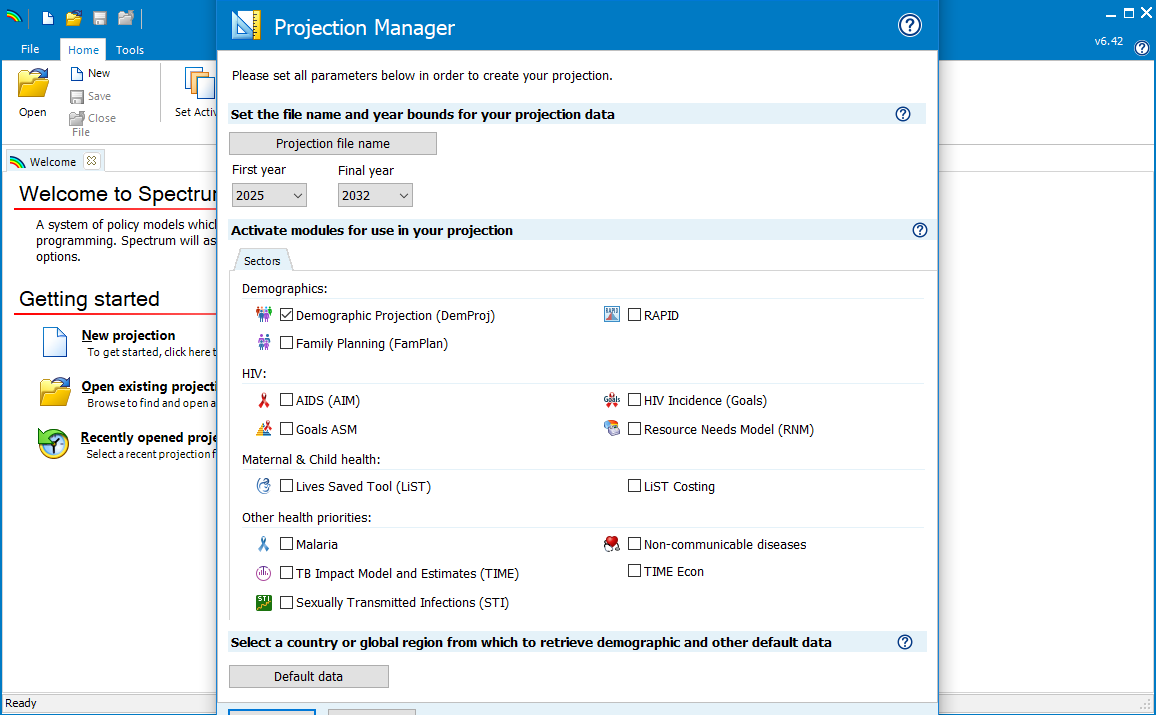Check the Lives Saved Tool (LiST) checkbox

tap(286, 486)
